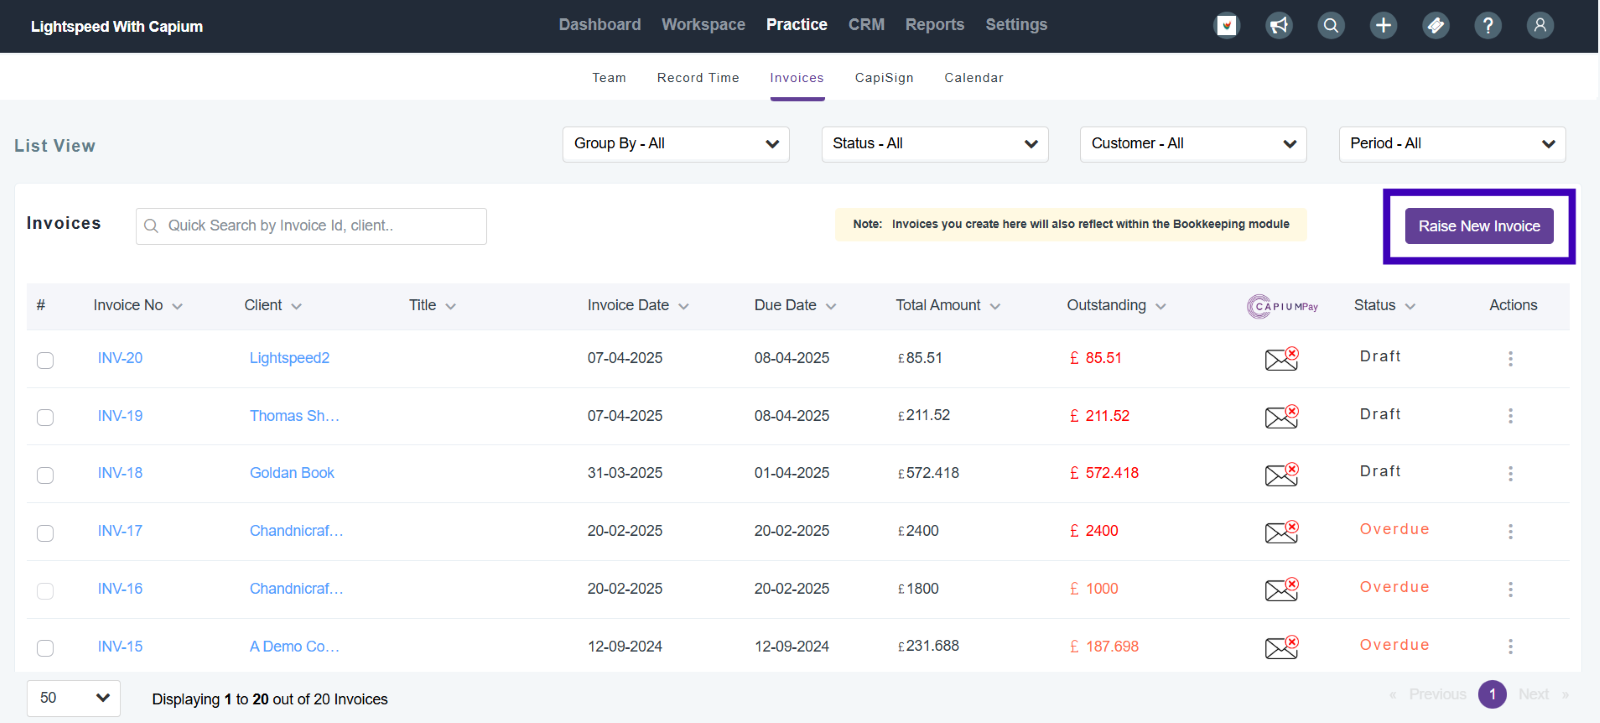The width and height of the screenshot is (1600, 723).
Task: Click the Lightspeed With Capium logo text
Action: tap(117, 26)
